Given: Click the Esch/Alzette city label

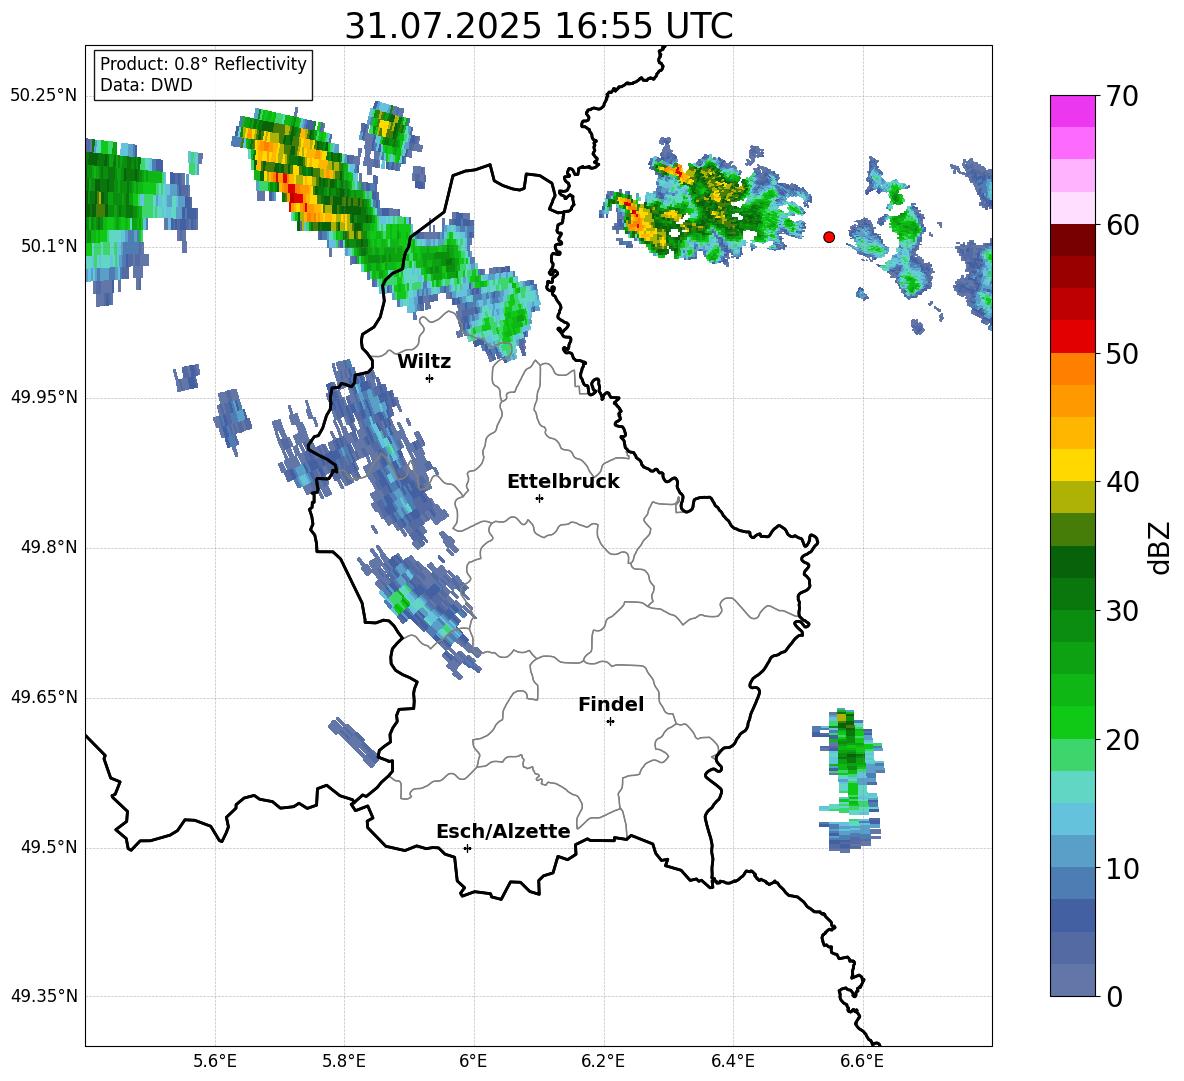Looking at the screenshot, I should pyautogui.click(x=503, y=831).
